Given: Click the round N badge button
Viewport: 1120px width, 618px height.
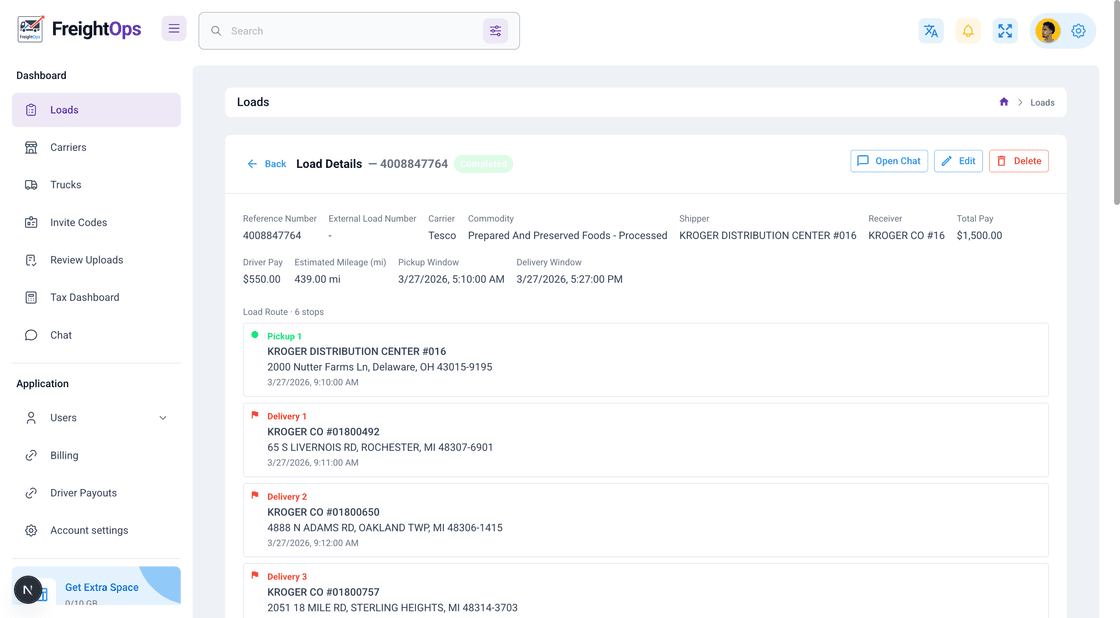Looking at the screenshot, I should pyautogui.click(x=28, y=590).
